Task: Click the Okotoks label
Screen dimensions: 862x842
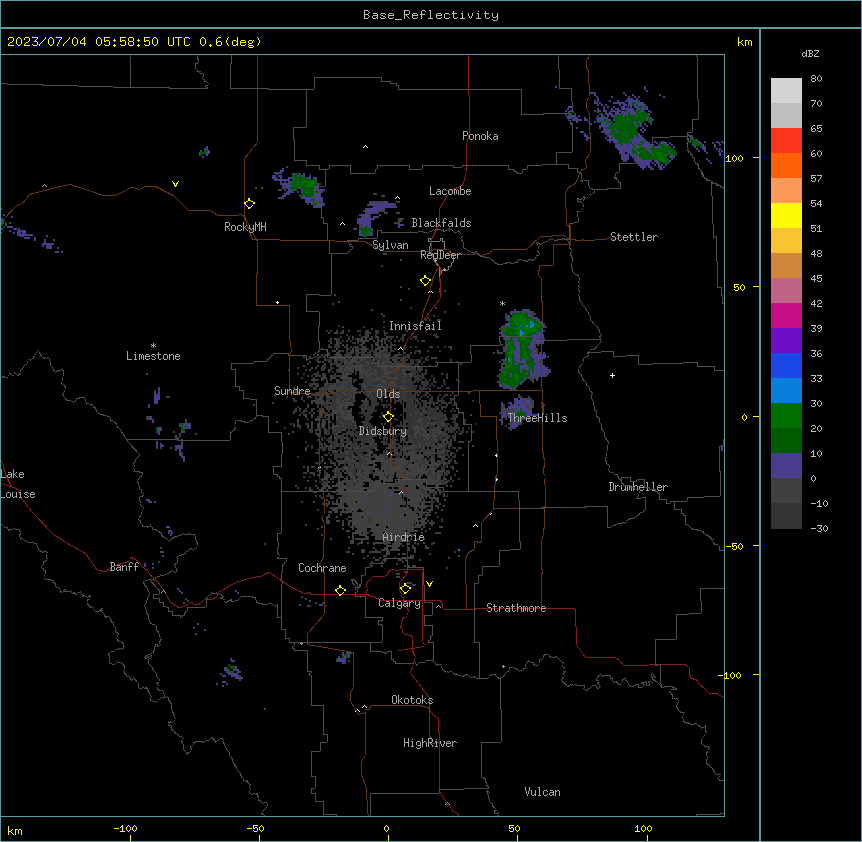Action: [412, 700]
